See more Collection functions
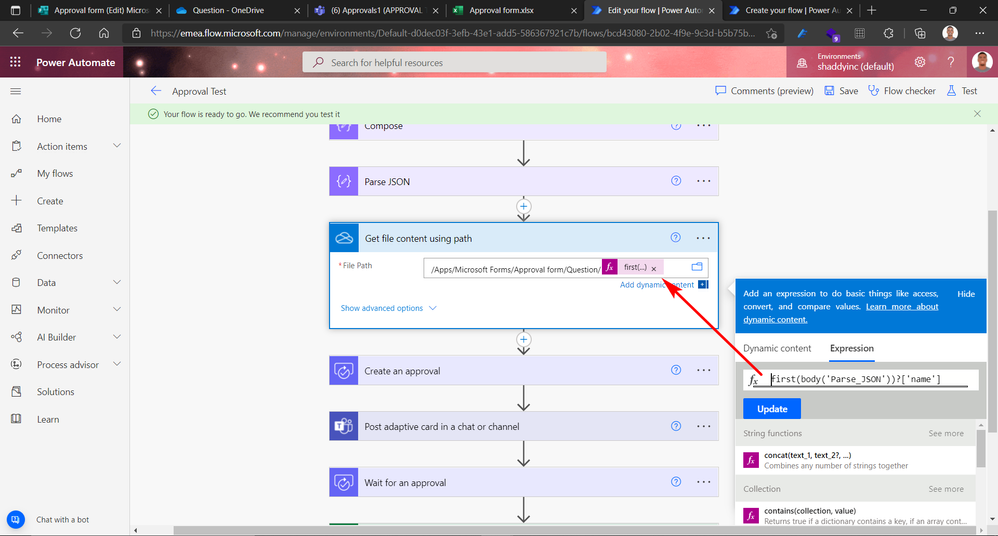 (x=946, y=489)
